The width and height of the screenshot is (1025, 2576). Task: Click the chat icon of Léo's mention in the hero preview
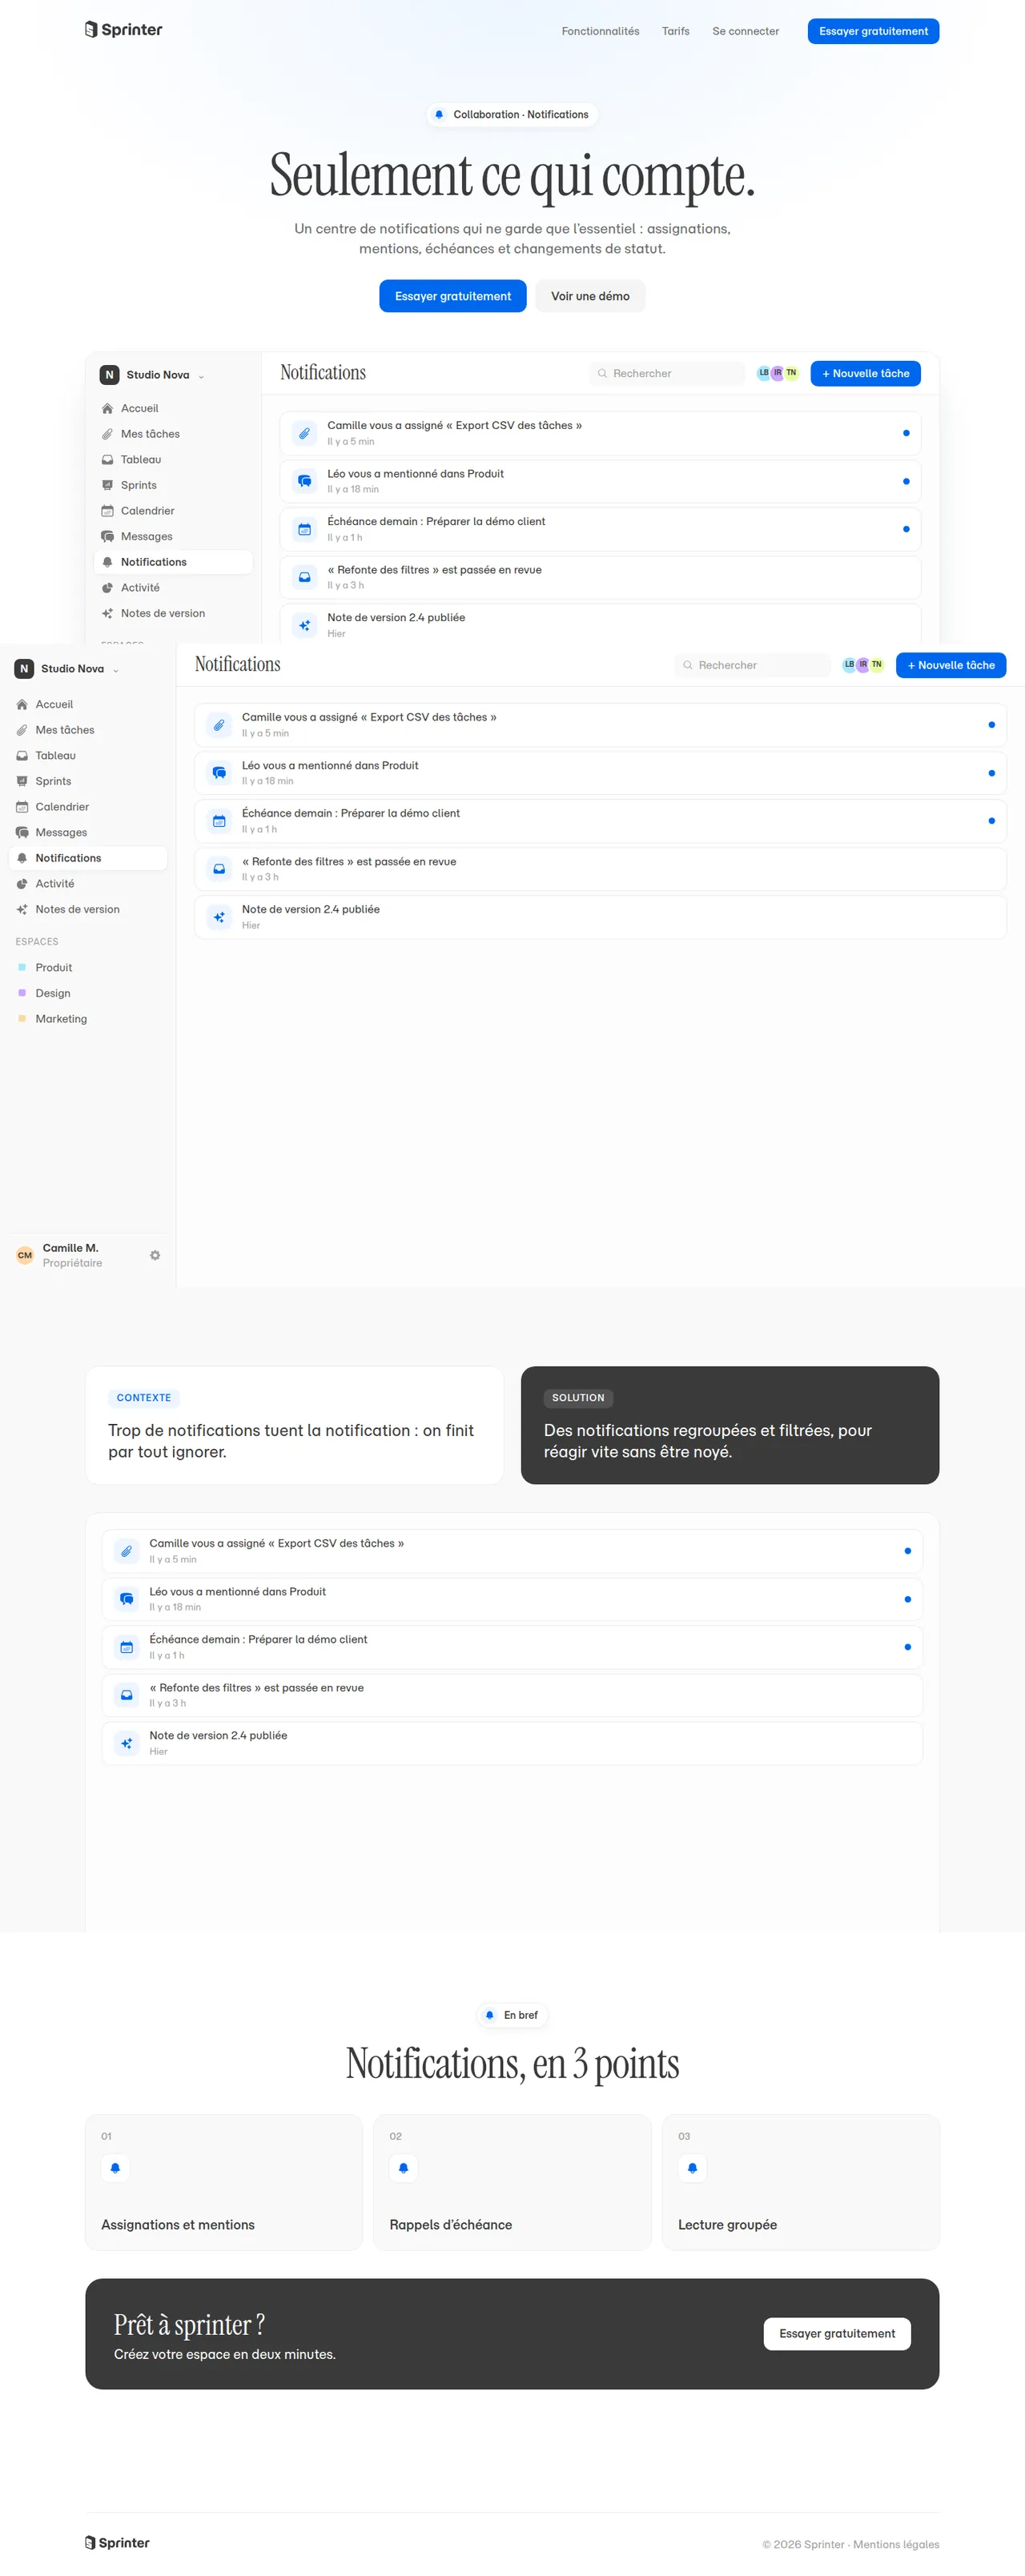[x=304, y=481]
